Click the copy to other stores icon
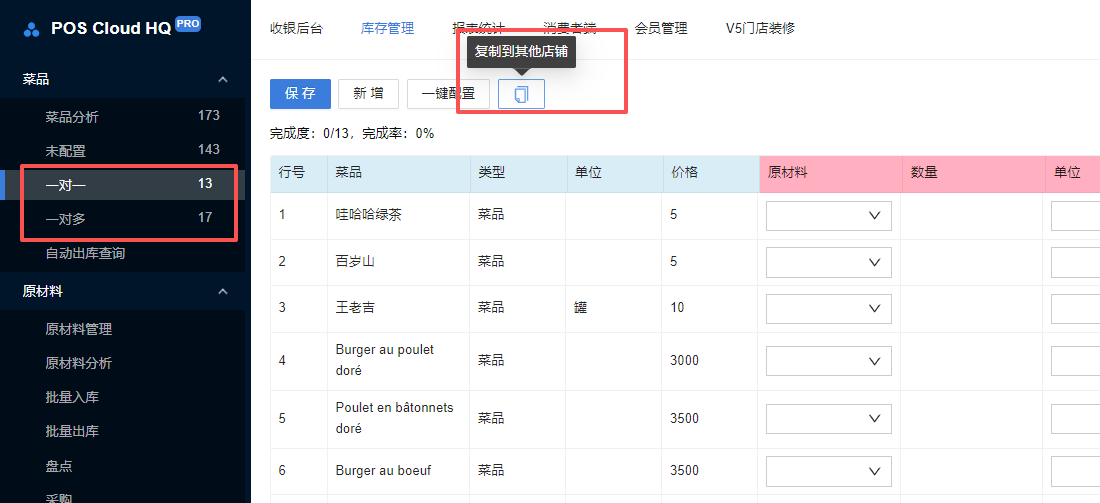 (521, 94)
